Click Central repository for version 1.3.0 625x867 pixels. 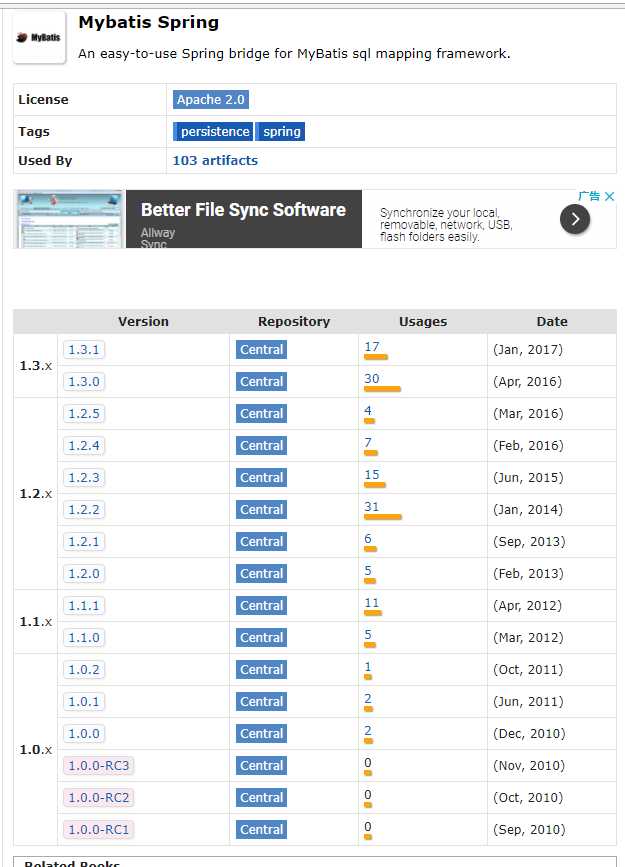click(261, 382)
